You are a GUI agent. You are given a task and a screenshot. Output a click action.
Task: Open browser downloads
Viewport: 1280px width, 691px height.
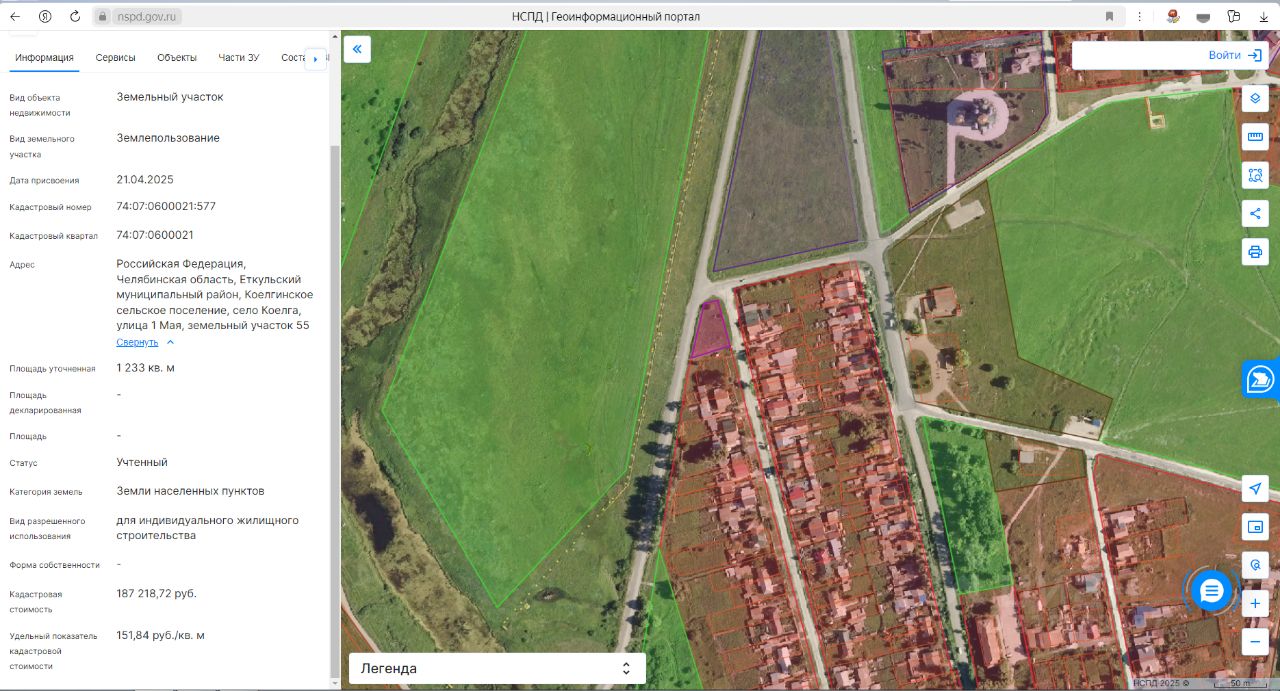coord(1264,16)
